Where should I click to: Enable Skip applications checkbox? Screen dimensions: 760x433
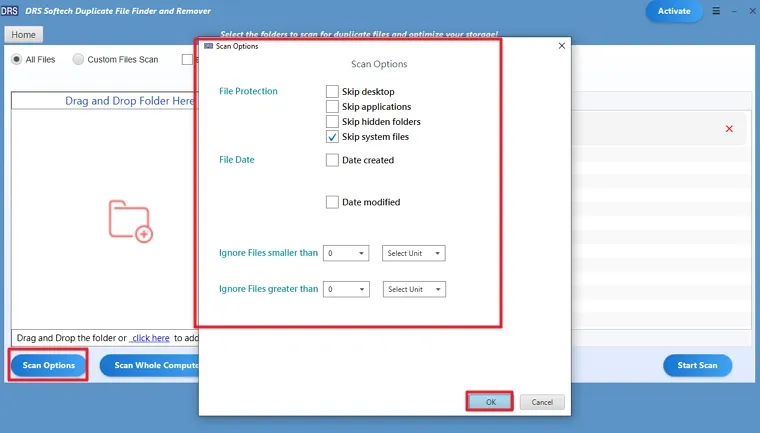coord(332,106)
